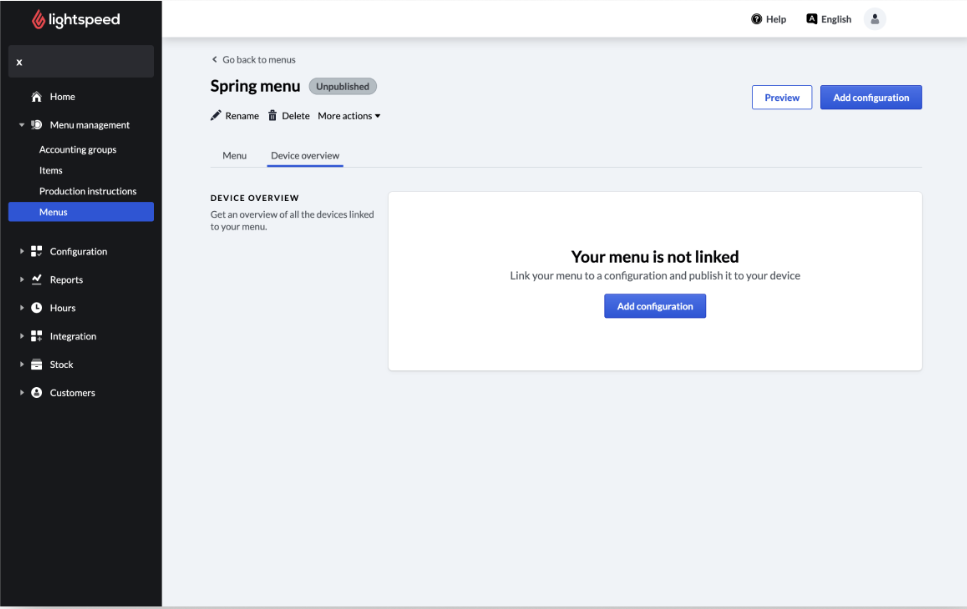Screen dimensions: 967x609
Task: Click the trash Delete icon
Action: coord(272,116)
